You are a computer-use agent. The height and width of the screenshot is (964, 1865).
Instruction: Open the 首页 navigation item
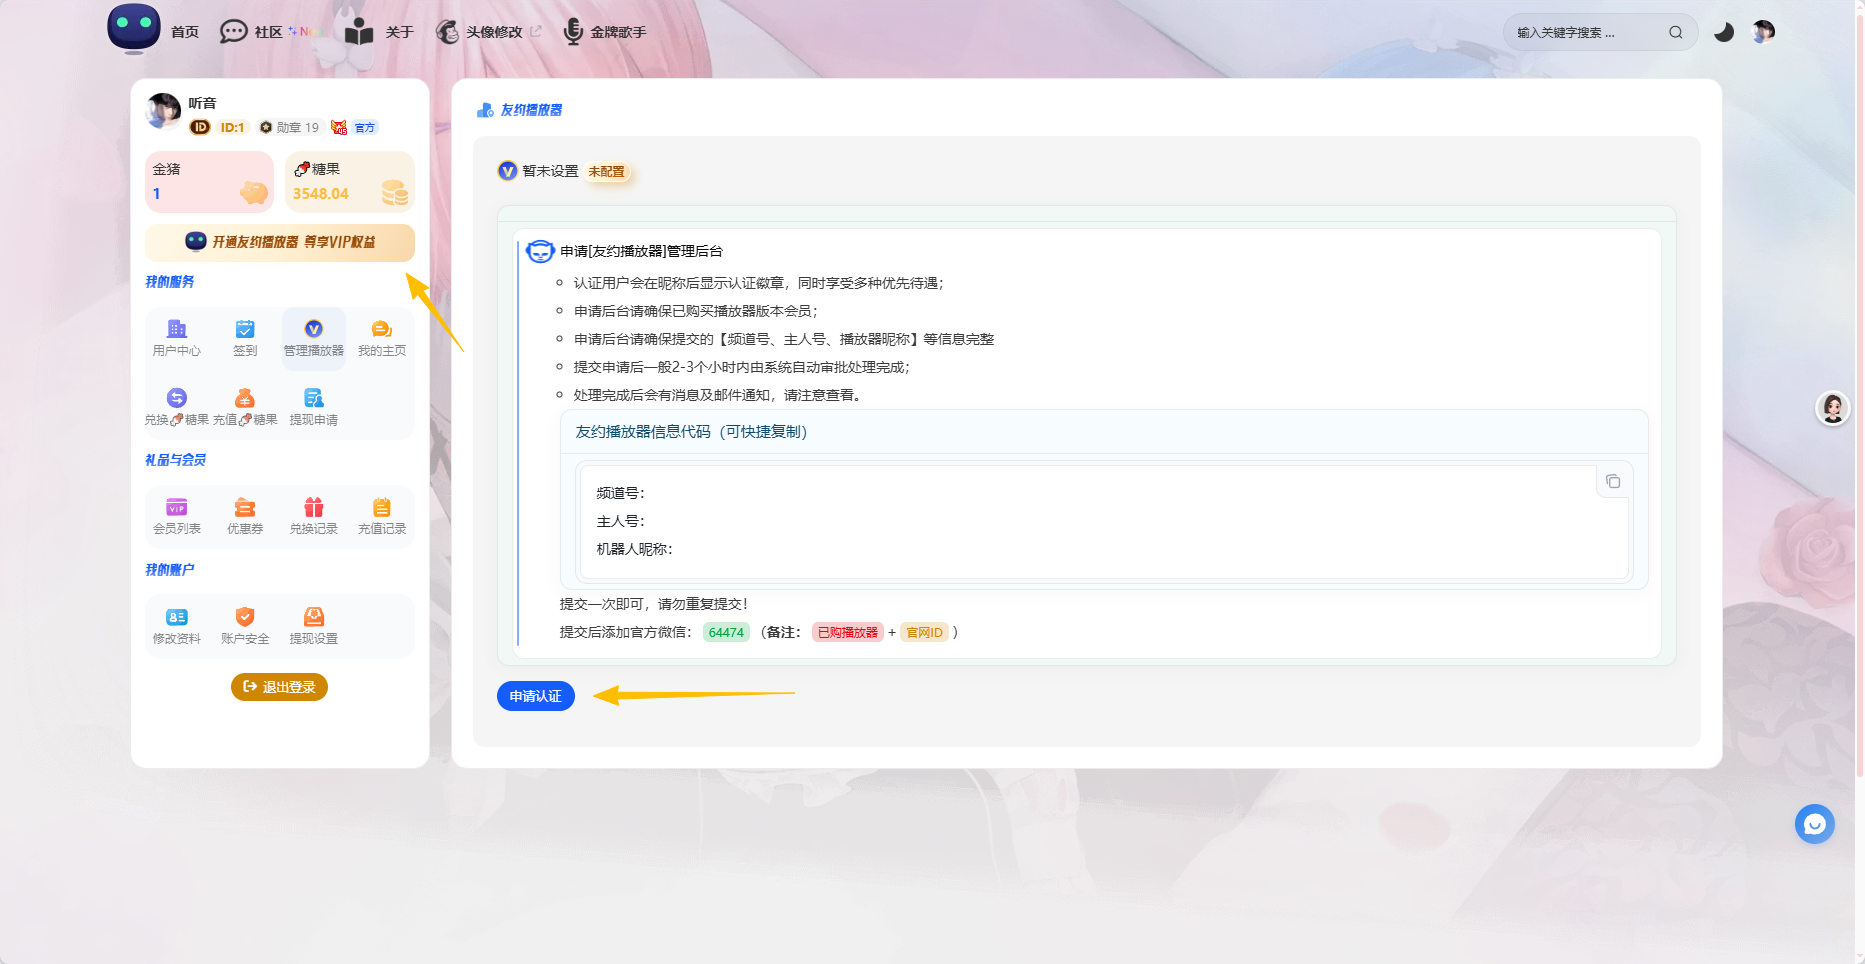185,32
